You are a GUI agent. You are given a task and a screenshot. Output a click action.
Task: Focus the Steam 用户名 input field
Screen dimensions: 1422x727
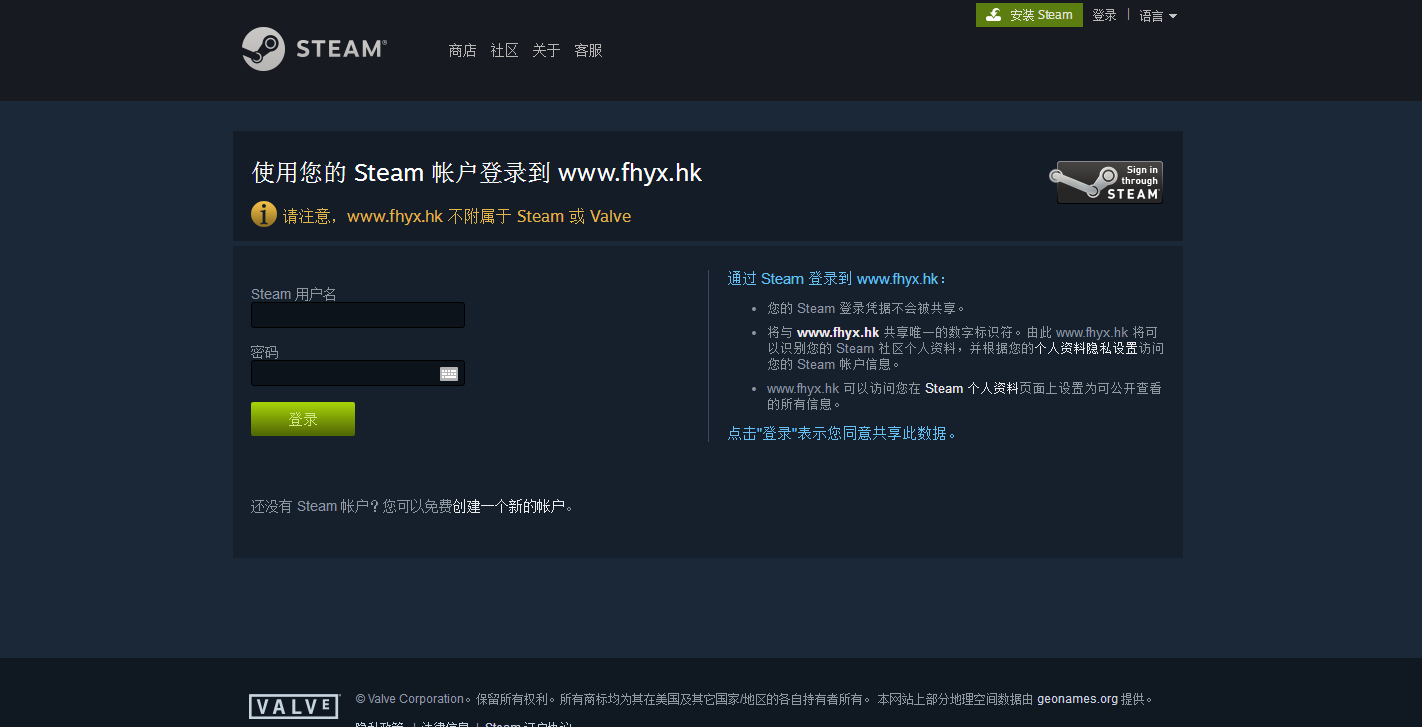pyautogui.click(x=358, y=315)
